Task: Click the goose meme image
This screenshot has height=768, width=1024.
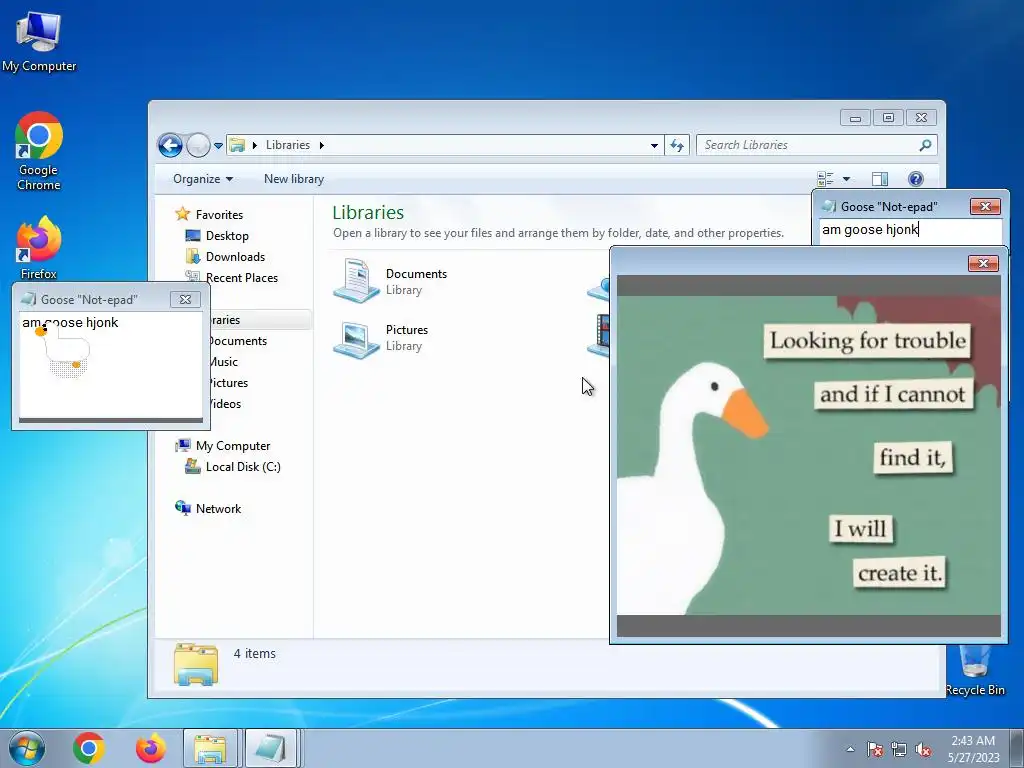Action: click(808, 455)
